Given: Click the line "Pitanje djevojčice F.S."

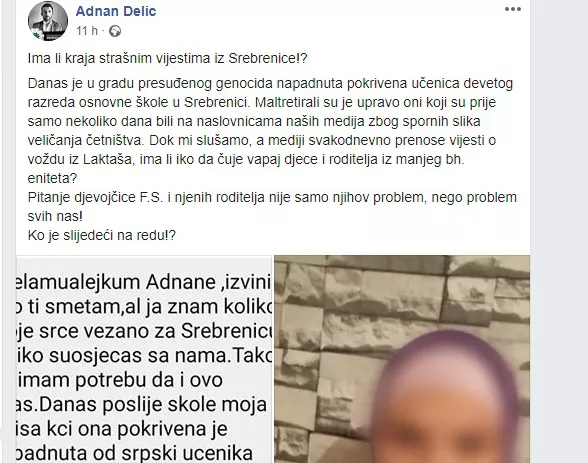Looking at the screenshot, I should tap(272, 197).
